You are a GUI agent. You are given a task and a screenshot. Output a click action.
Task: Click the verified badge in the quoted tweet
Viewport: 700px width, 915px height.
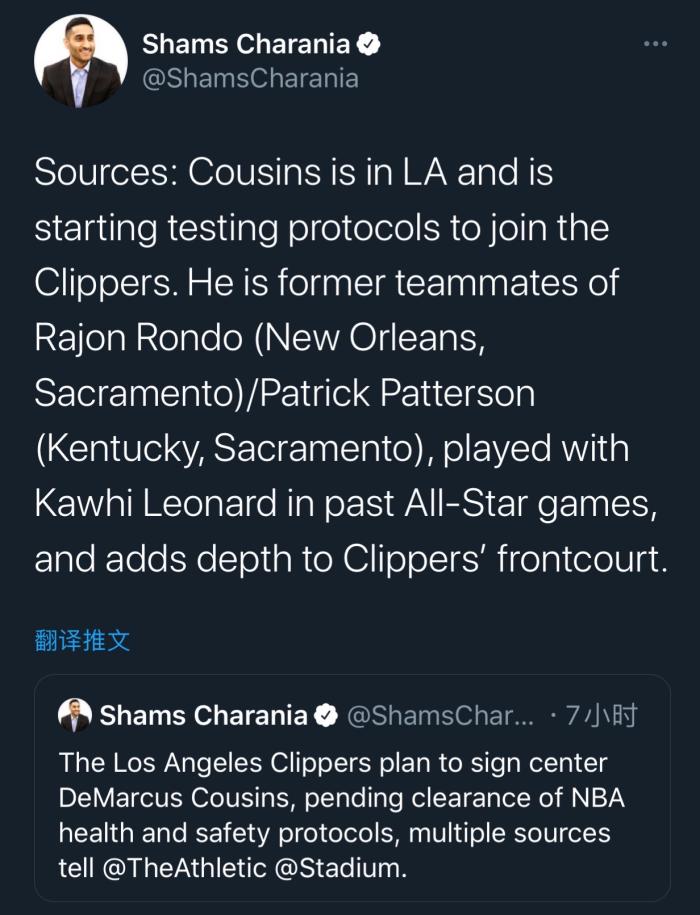click(x=326, y=715)
